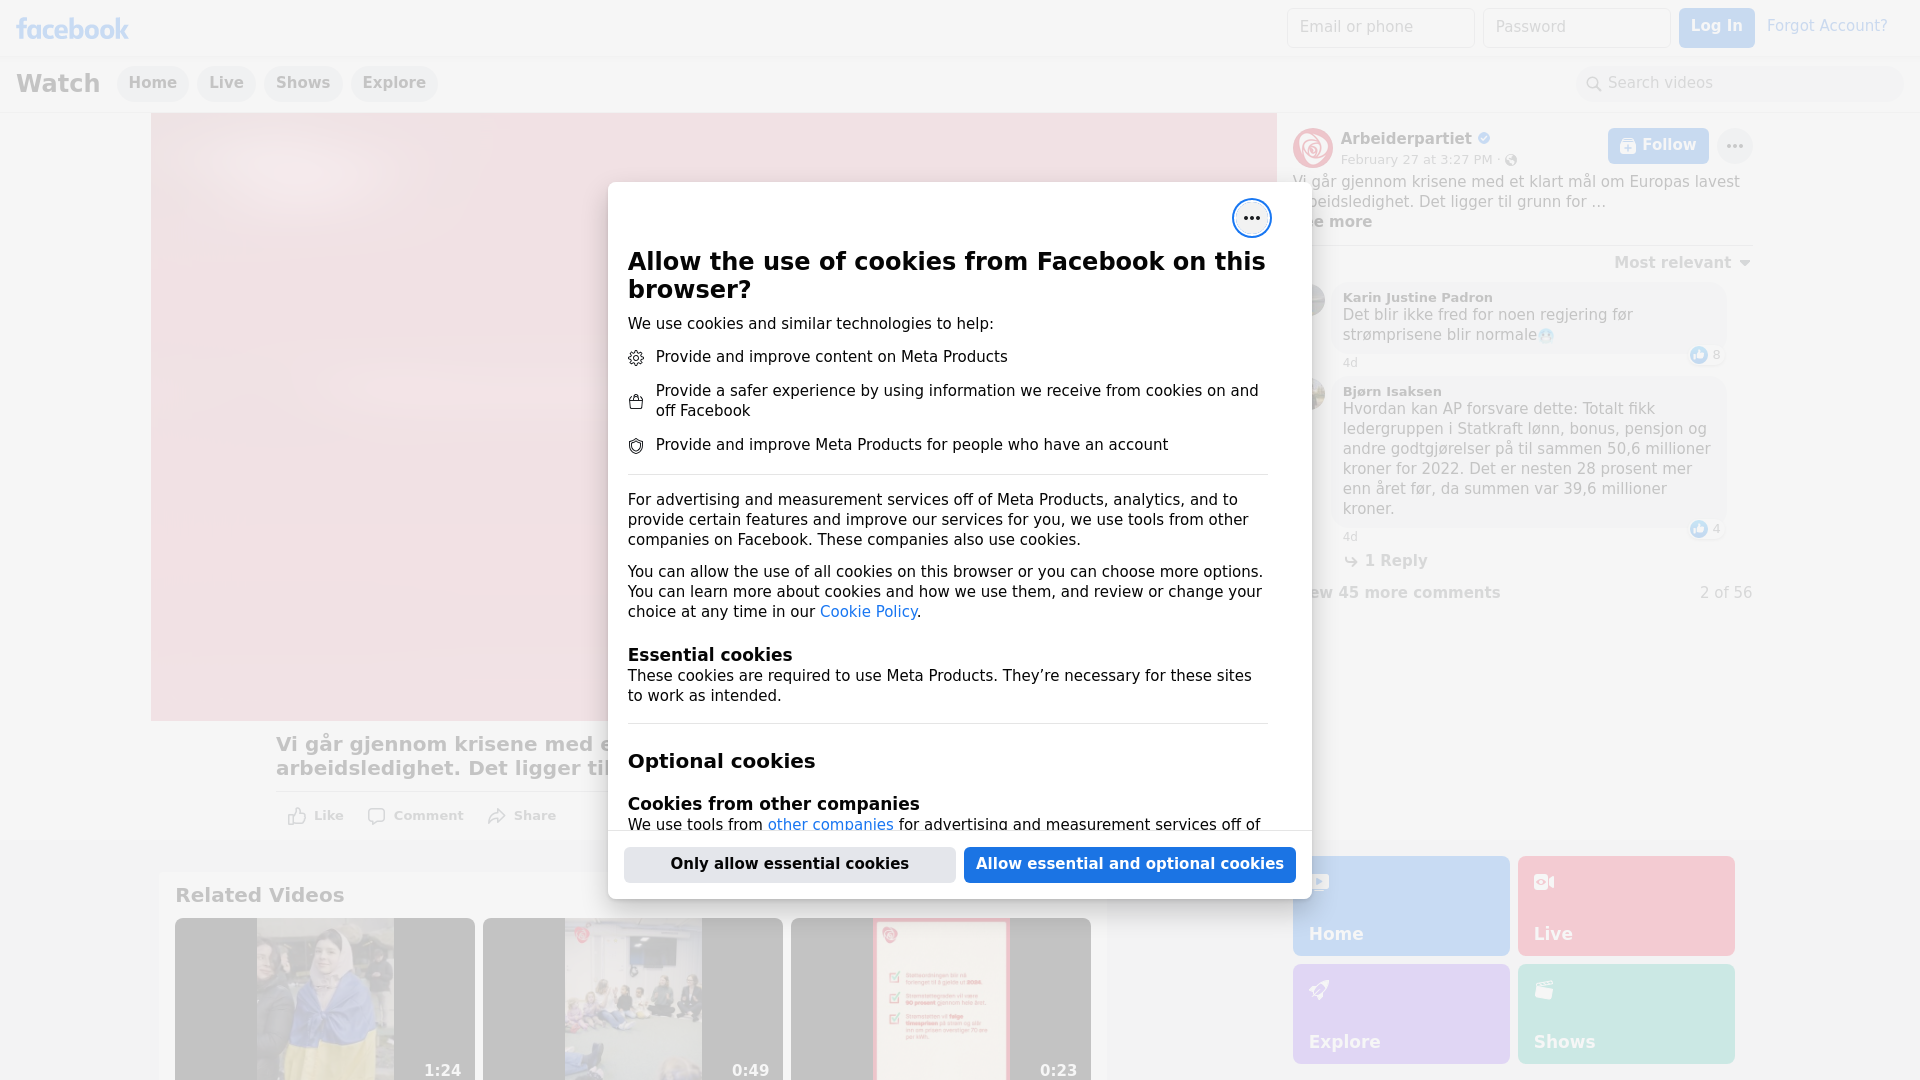Click the search magnifier icon in video search
This screenshot has width=1920, height=1080.
click(1593, 84)
